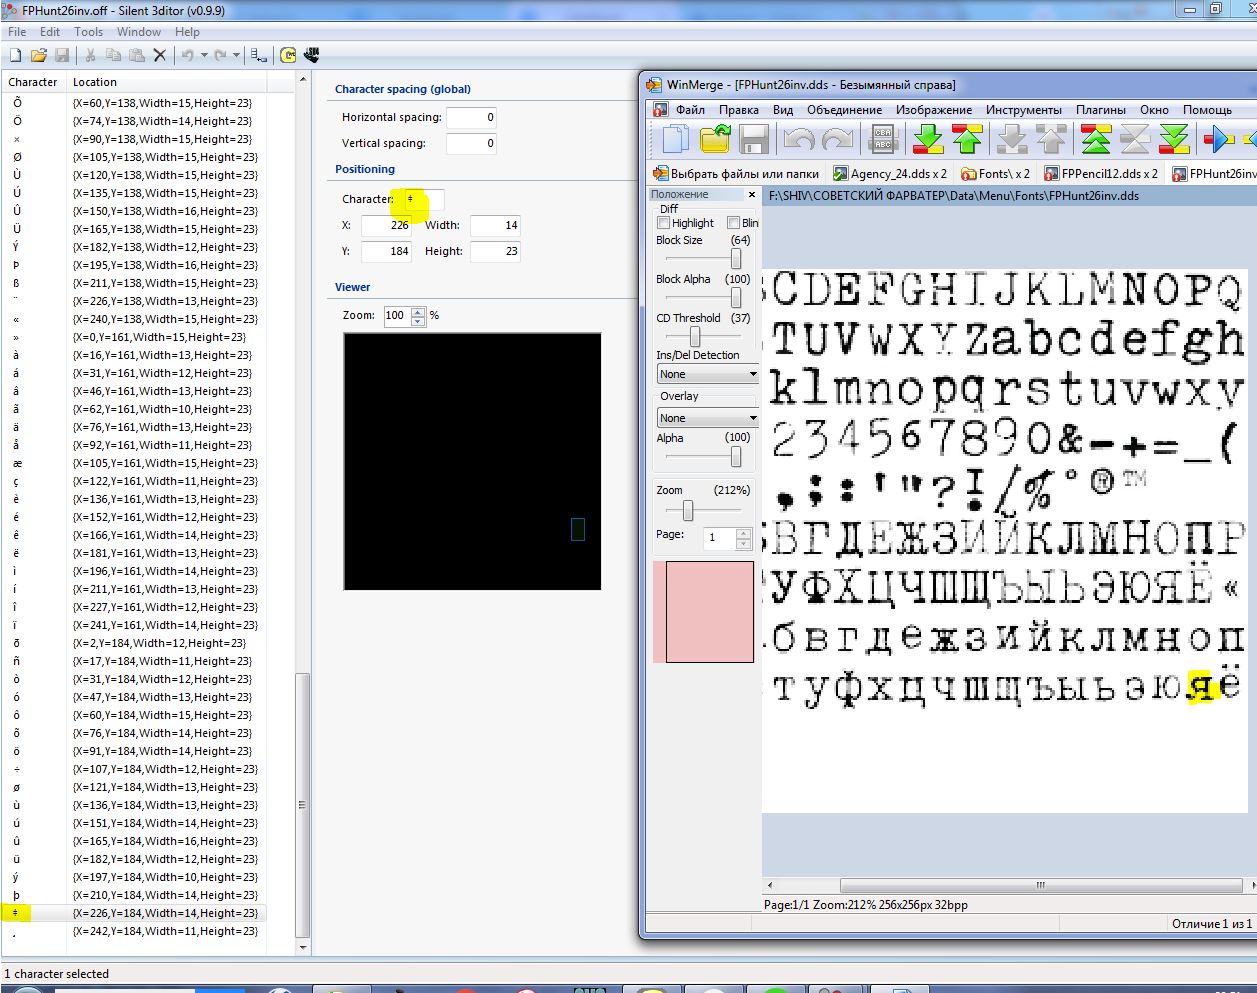Click the SH4 hand icon in Silent 3ditor toolbar

[311, 56]
